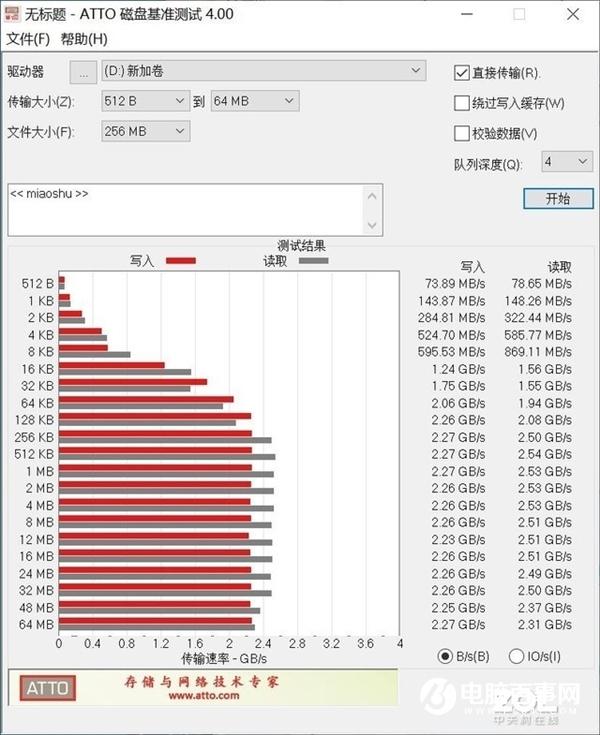Close the ATTO benchmark window

tap(573, 14)
